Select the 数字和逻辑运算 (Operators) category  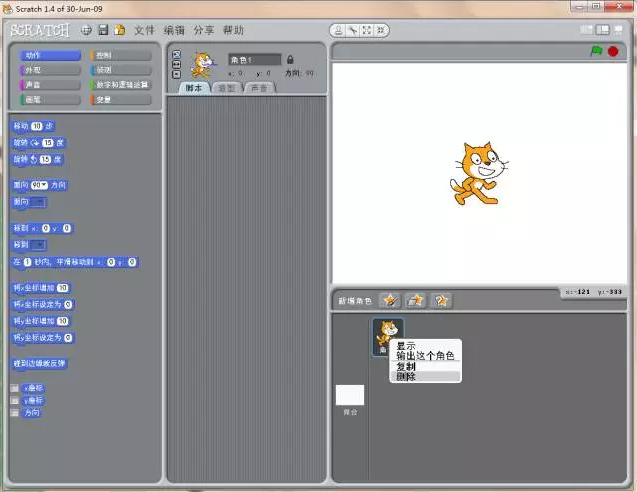[x=121, y=85]
